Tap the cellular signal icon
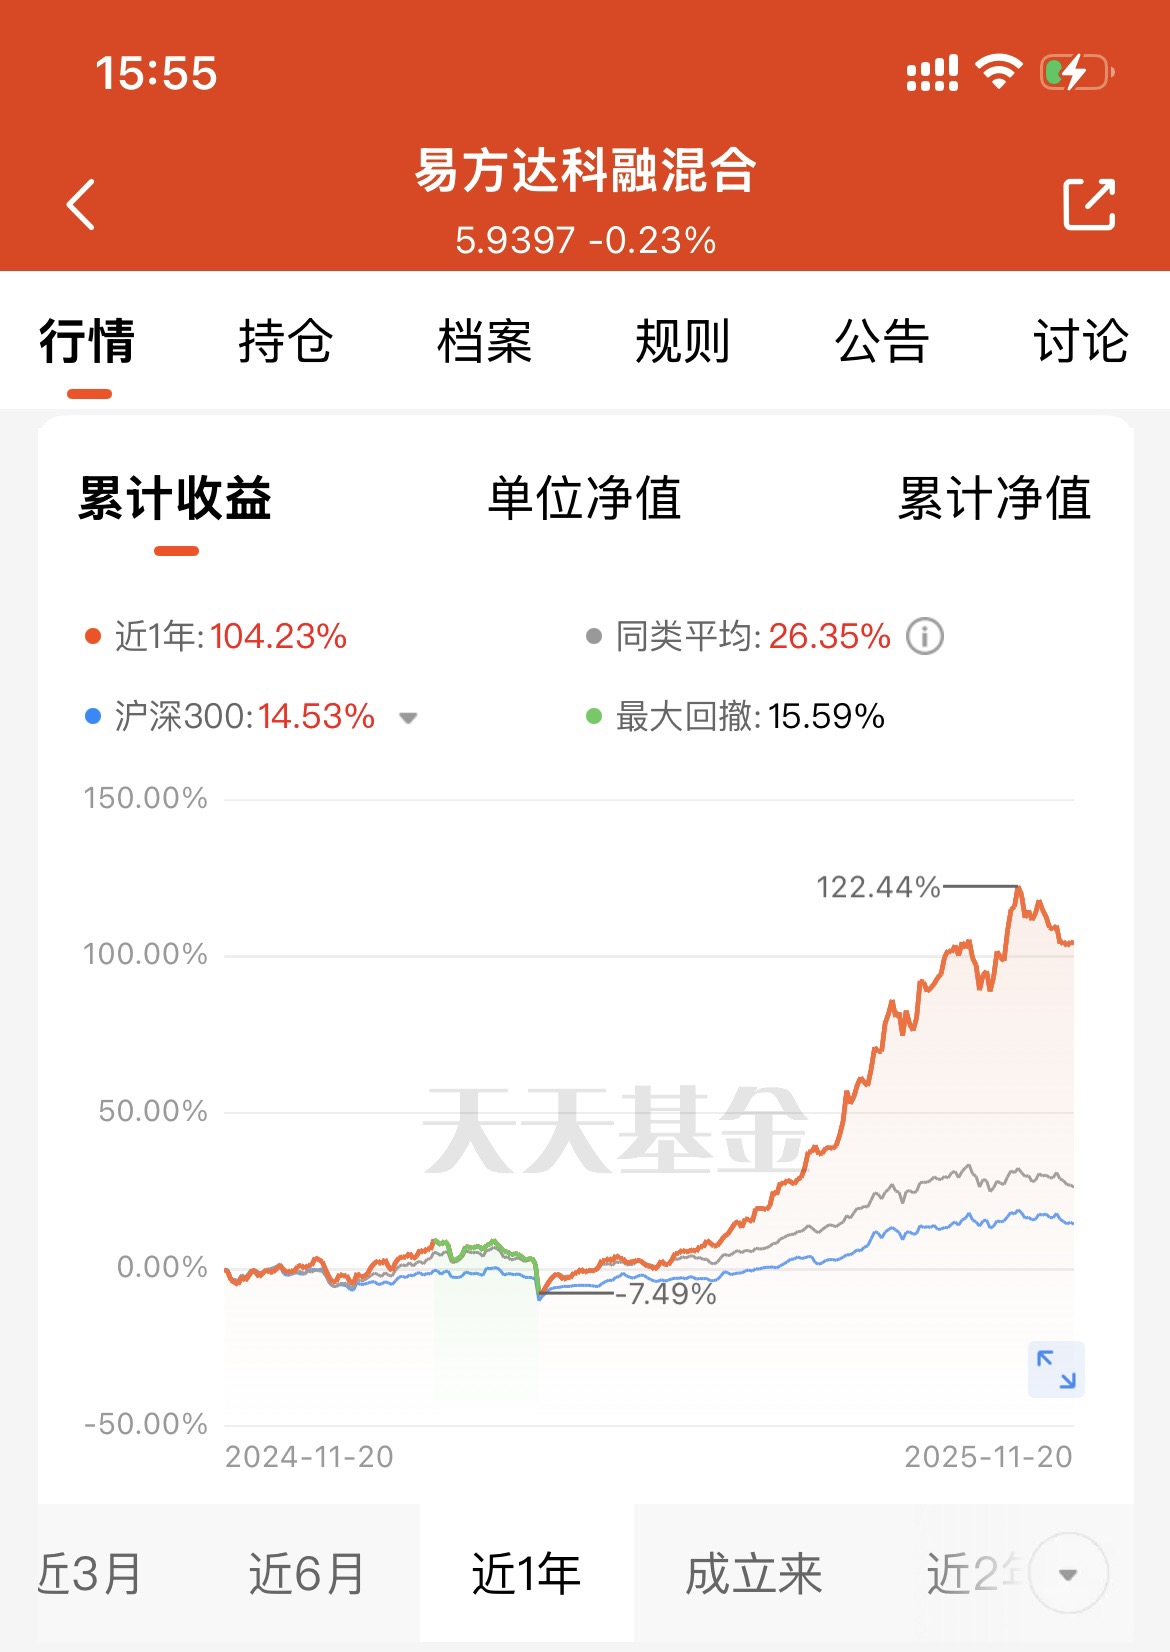 point(932,73)
